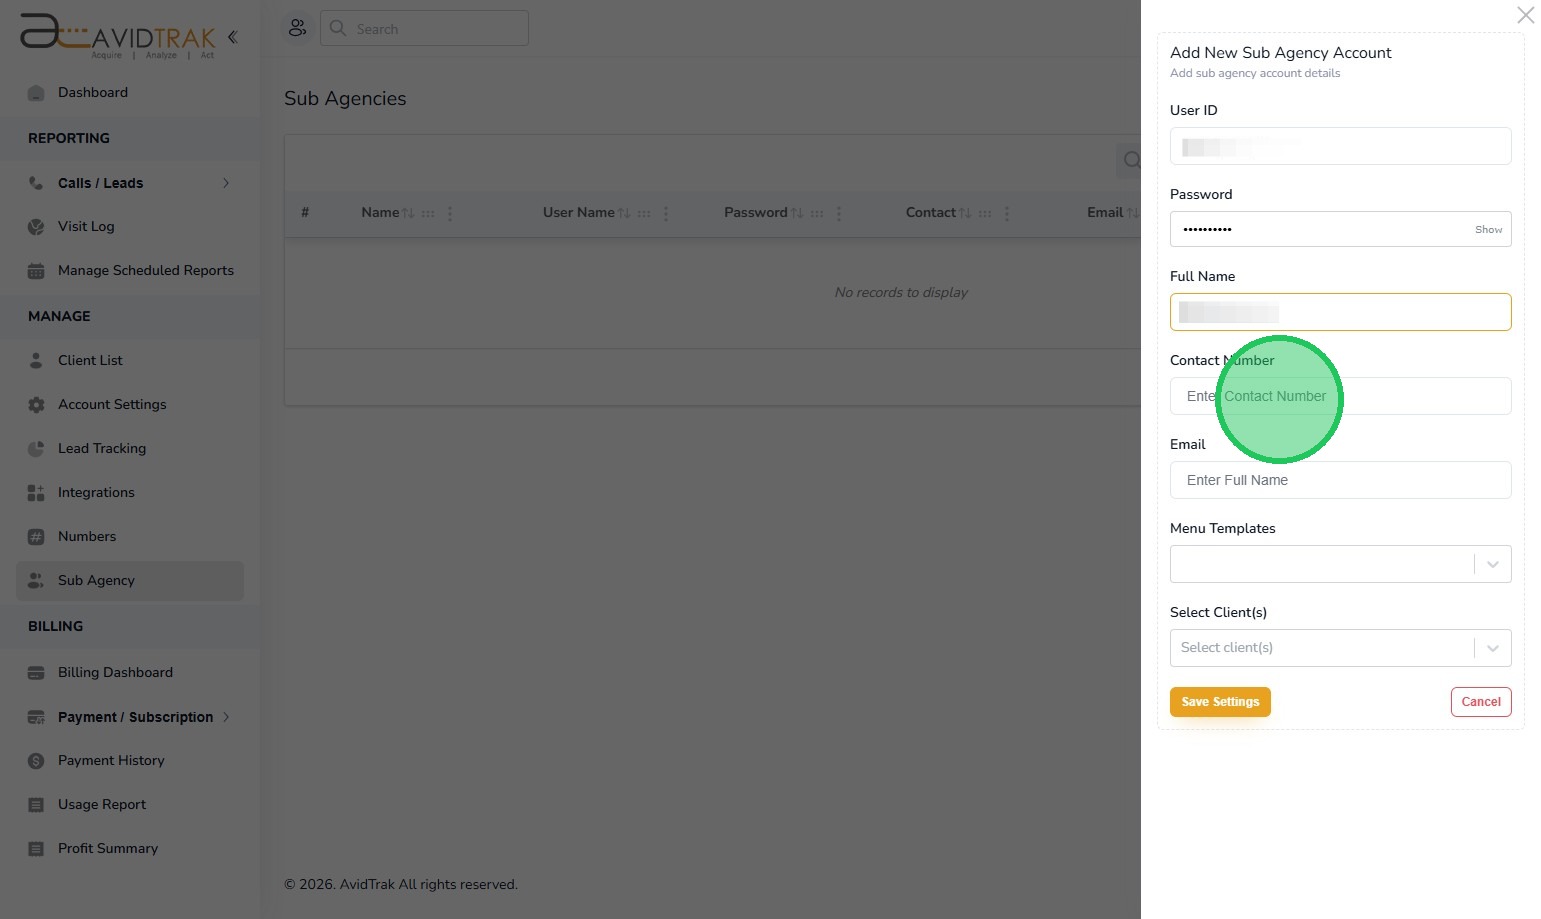Click the Lead Tracking pie icon
Screen dimensions: 1541x919
click(x=36, y=449)
